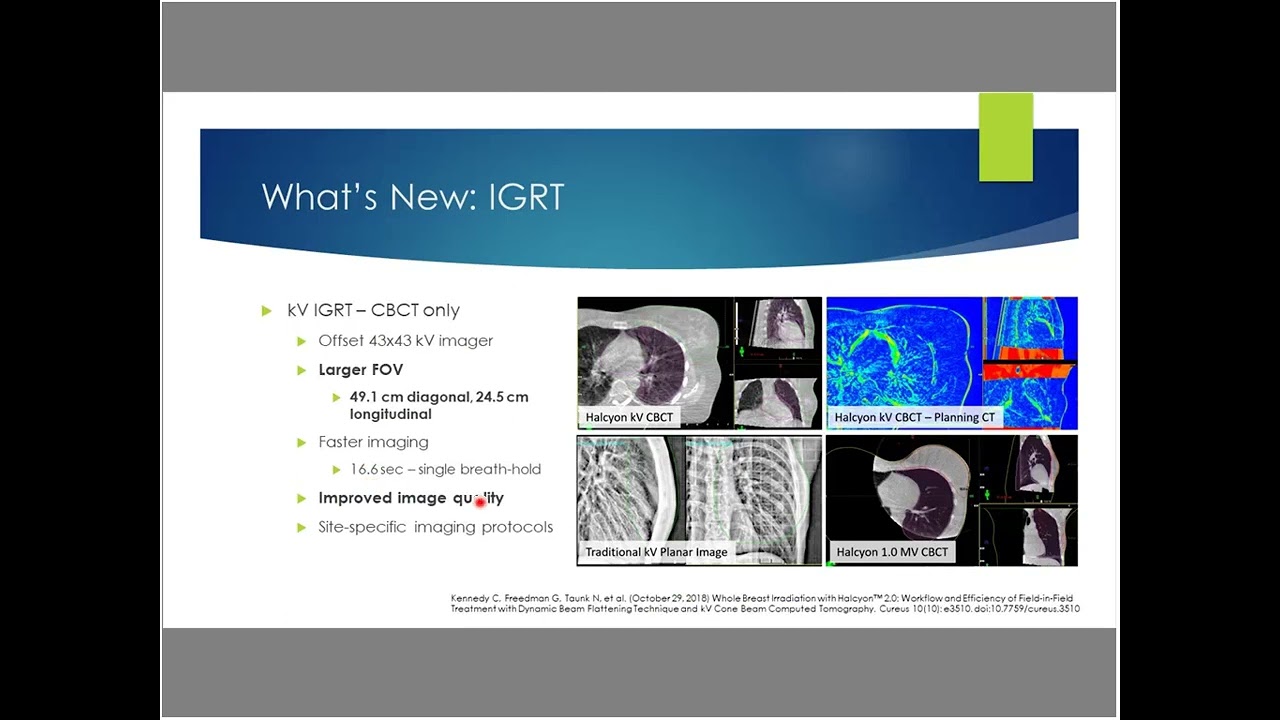This screenshot has width=1280, height=720.
Task: Click the "Site-specific imaging protocols" bullet
Action: point(435,527)
